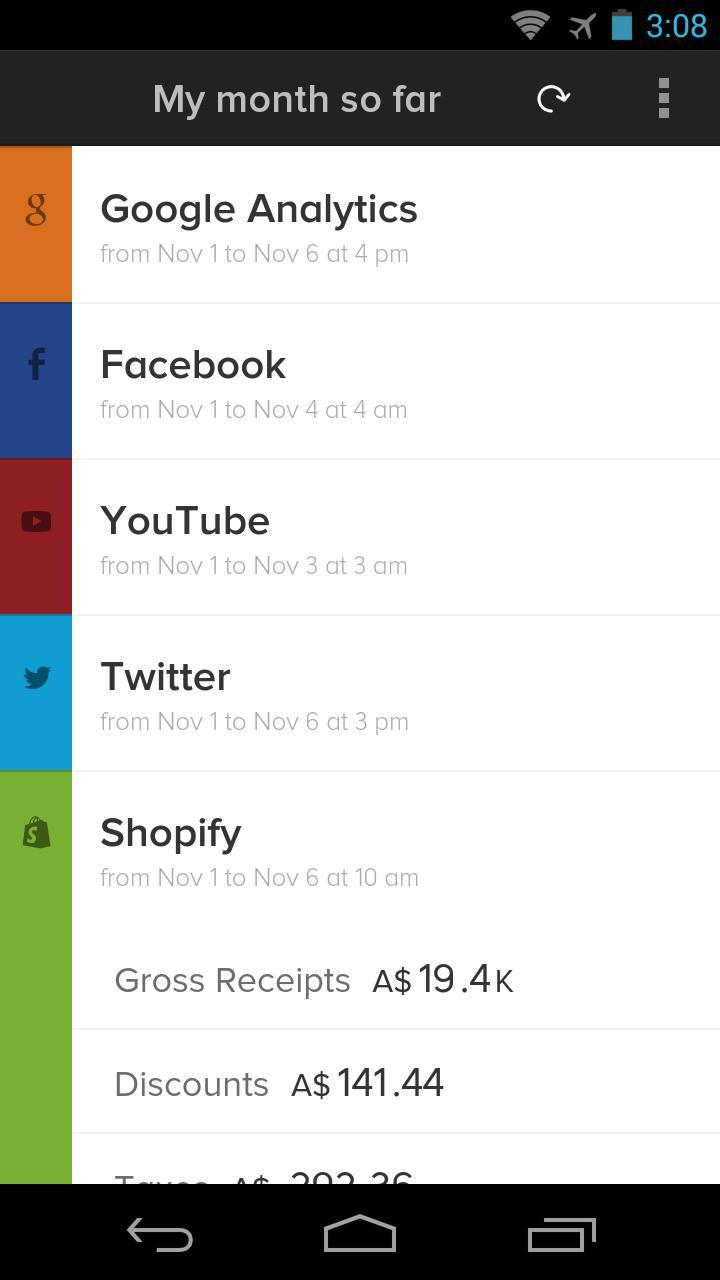Expand the YouTube section
This screenshot has height=1280, width=720.
(395, 537)
